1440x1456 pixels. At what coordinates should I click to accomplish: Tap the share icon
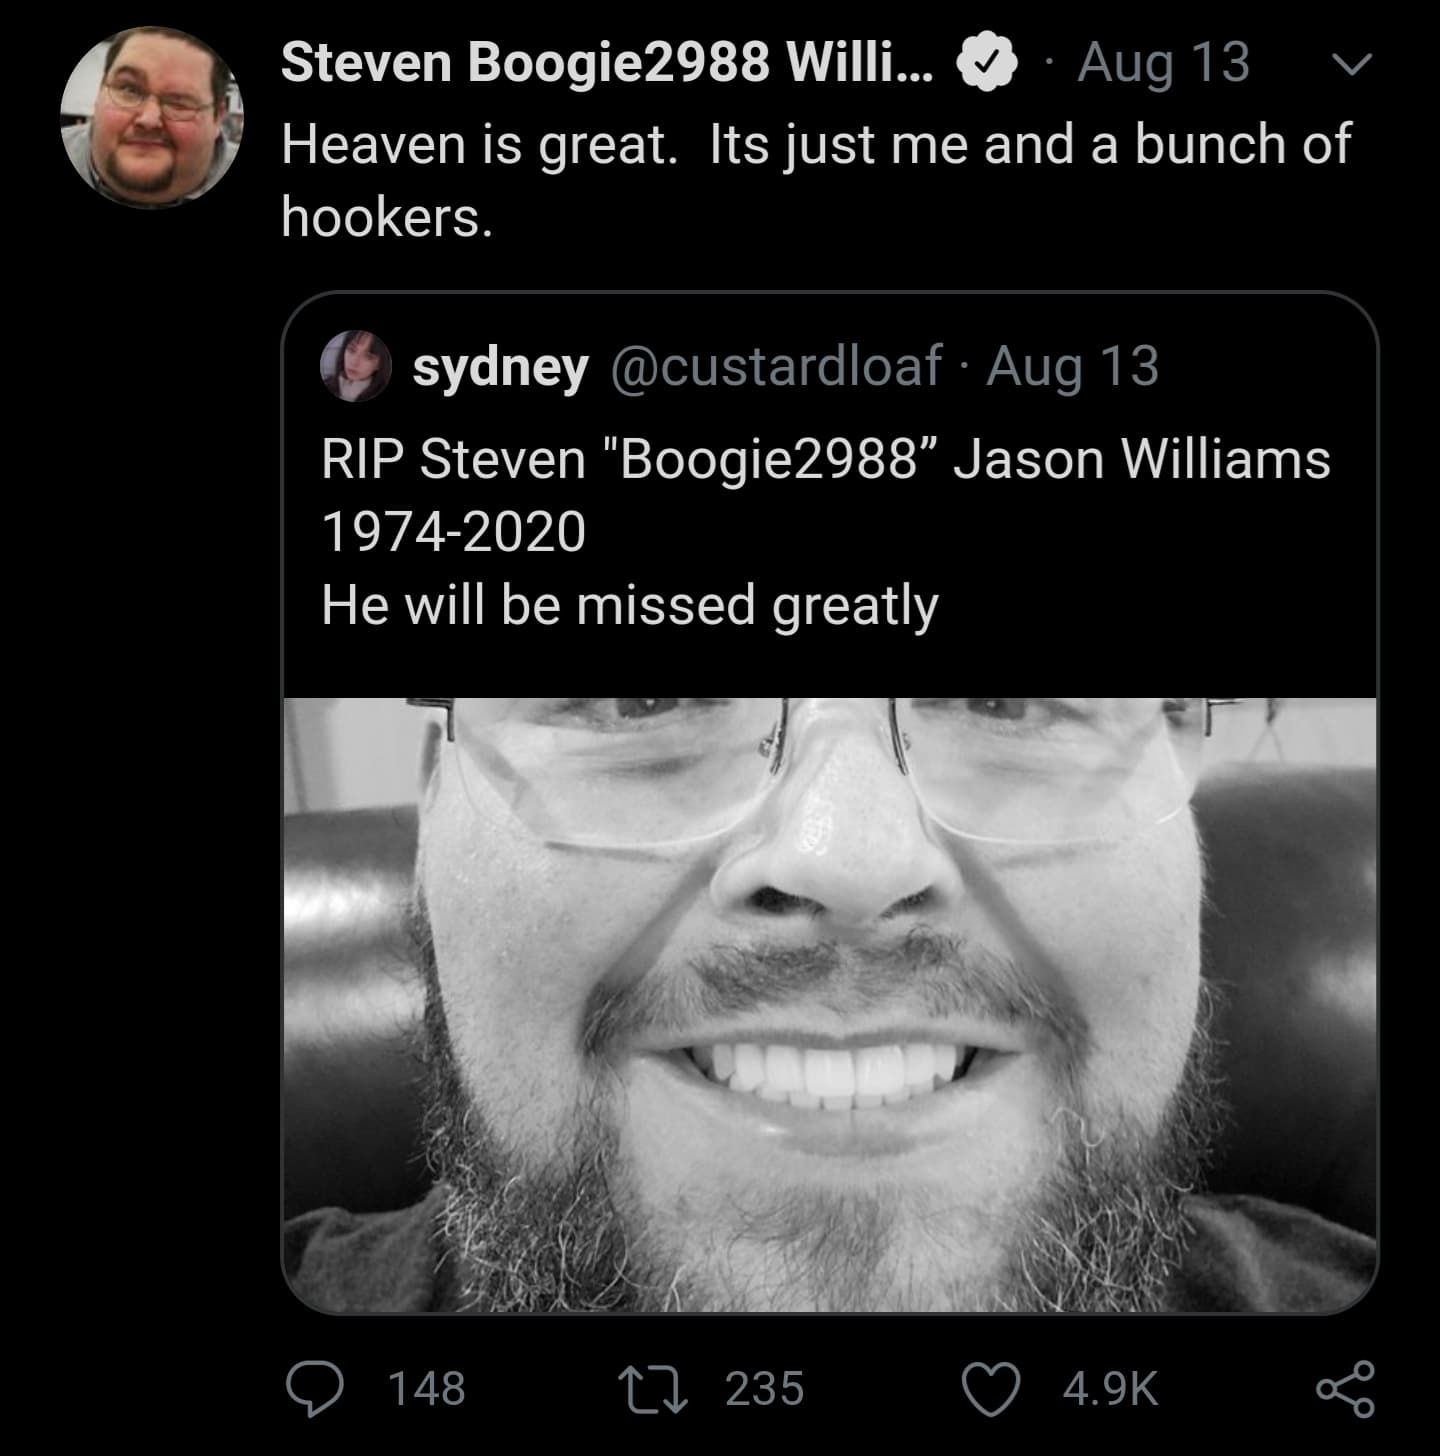click(1346, 1389)
